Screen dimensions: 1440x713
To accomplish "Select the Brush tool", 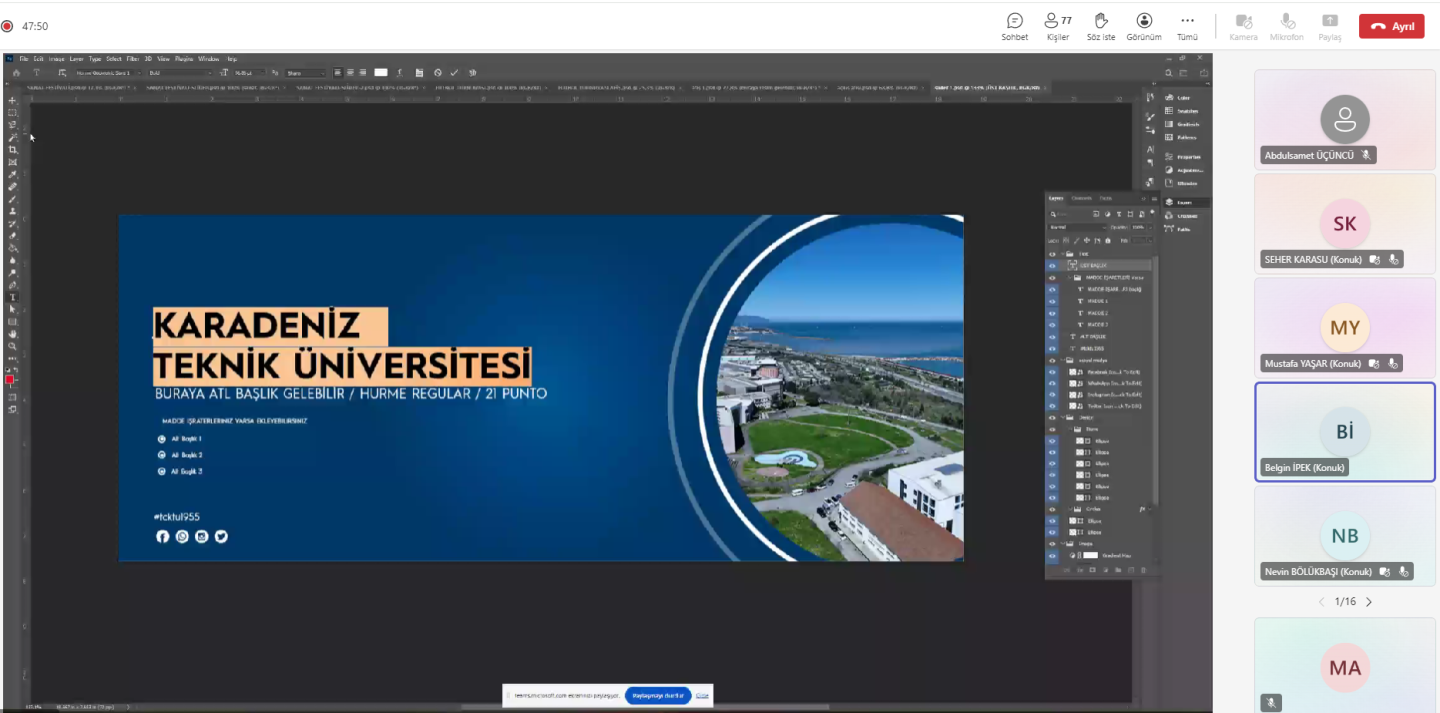I will [12, 199].
